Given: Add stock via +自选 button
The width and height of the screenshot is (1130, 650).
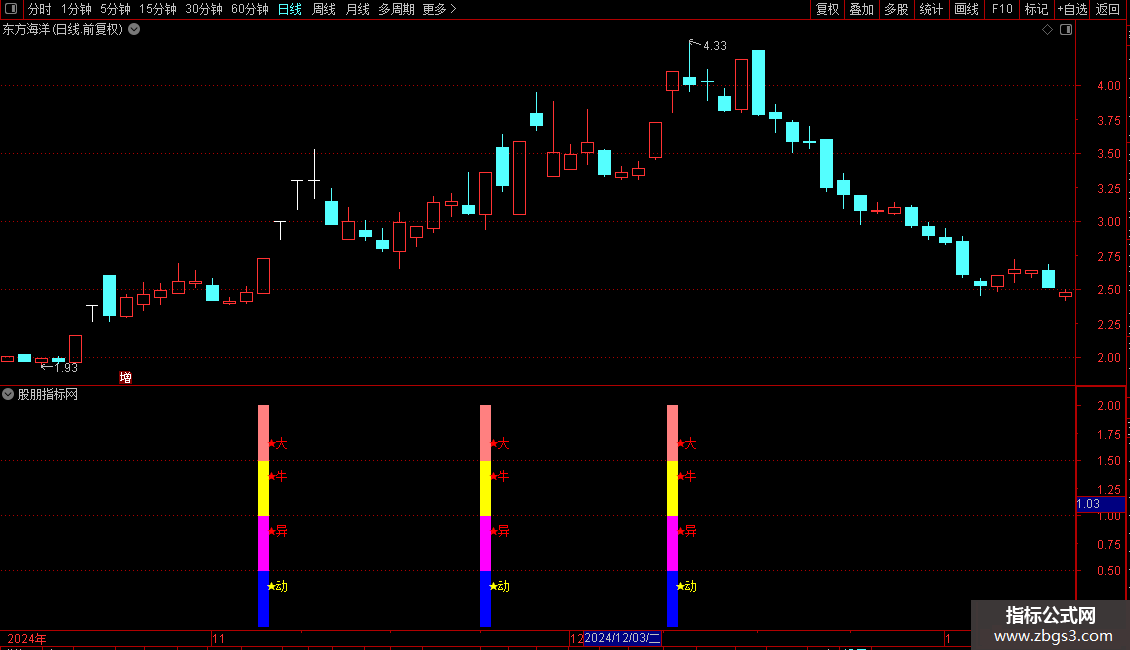Looking at the screenshot, I should [1072, 9].
